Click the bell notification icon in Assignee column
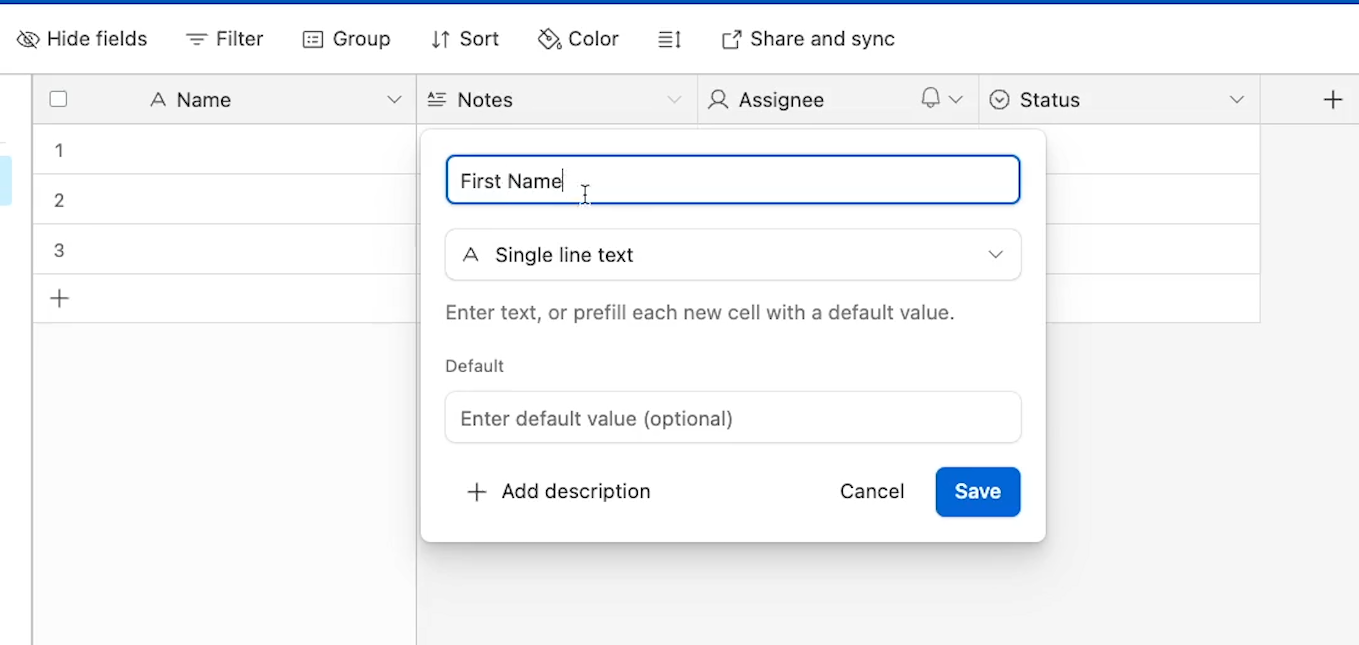Image resolution: width=1359 pixels, height=645 pixels. [930, 98]
